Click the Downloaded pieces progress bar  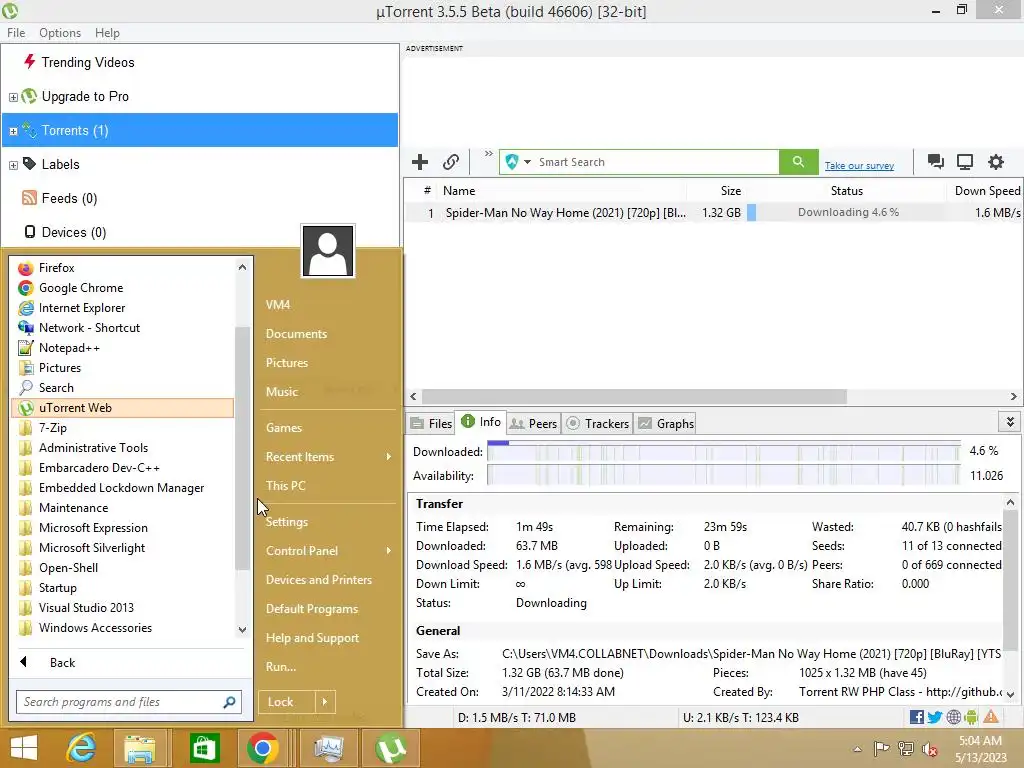[724, 452]
